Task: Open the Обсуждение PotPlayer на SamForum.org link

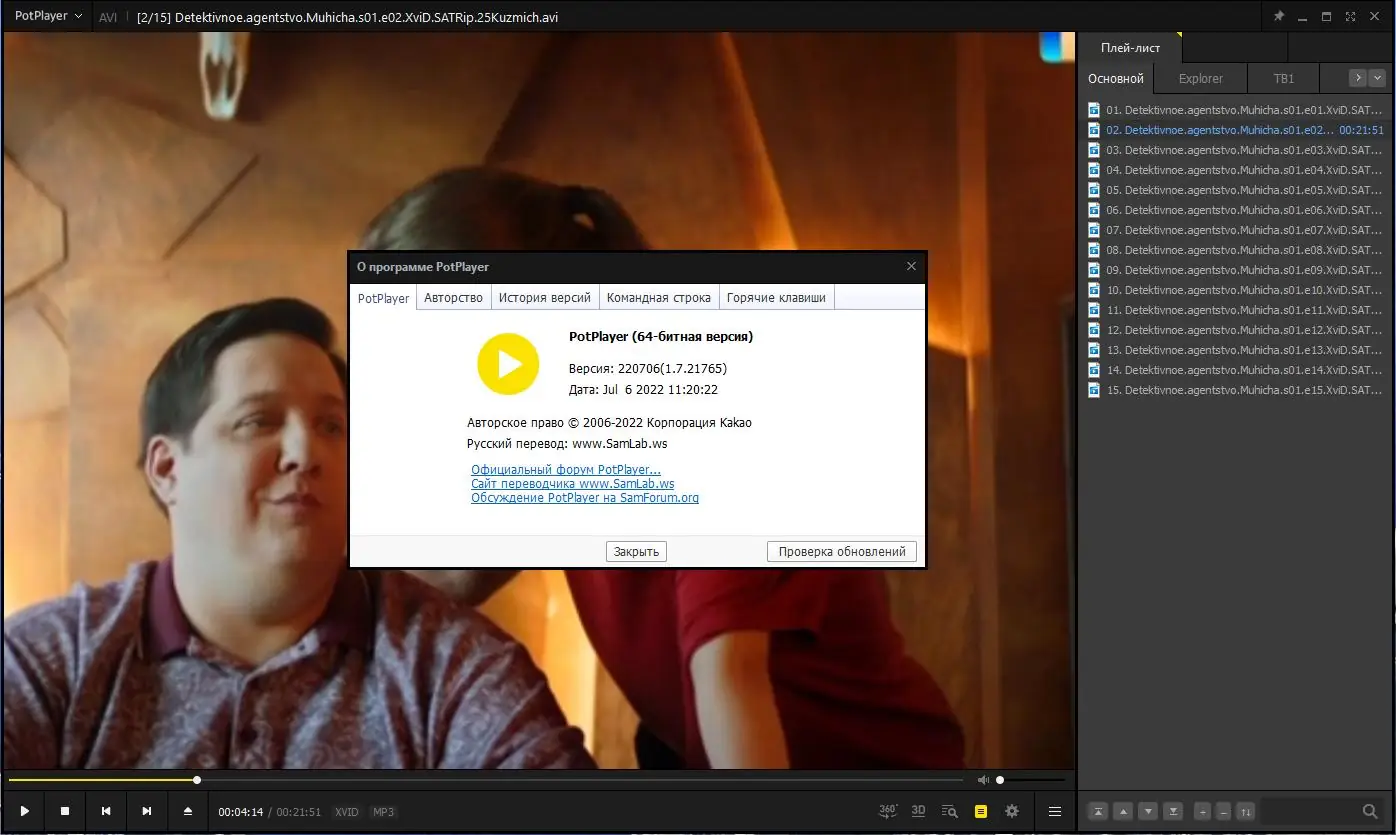Action: (585, 498)
